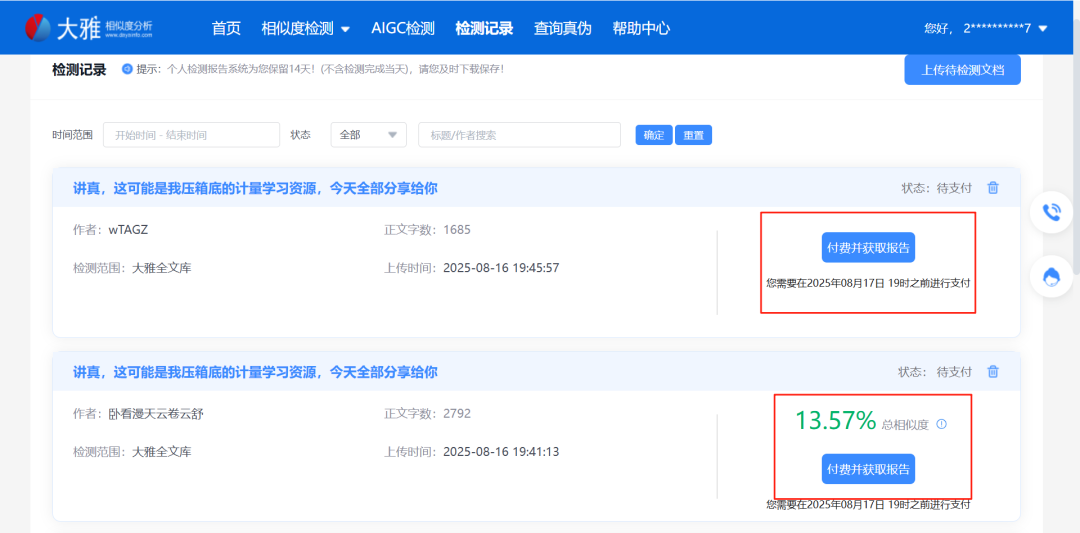Open the 状态 全部 filter dropdown
1080x533 pixels.
point(368,135)
